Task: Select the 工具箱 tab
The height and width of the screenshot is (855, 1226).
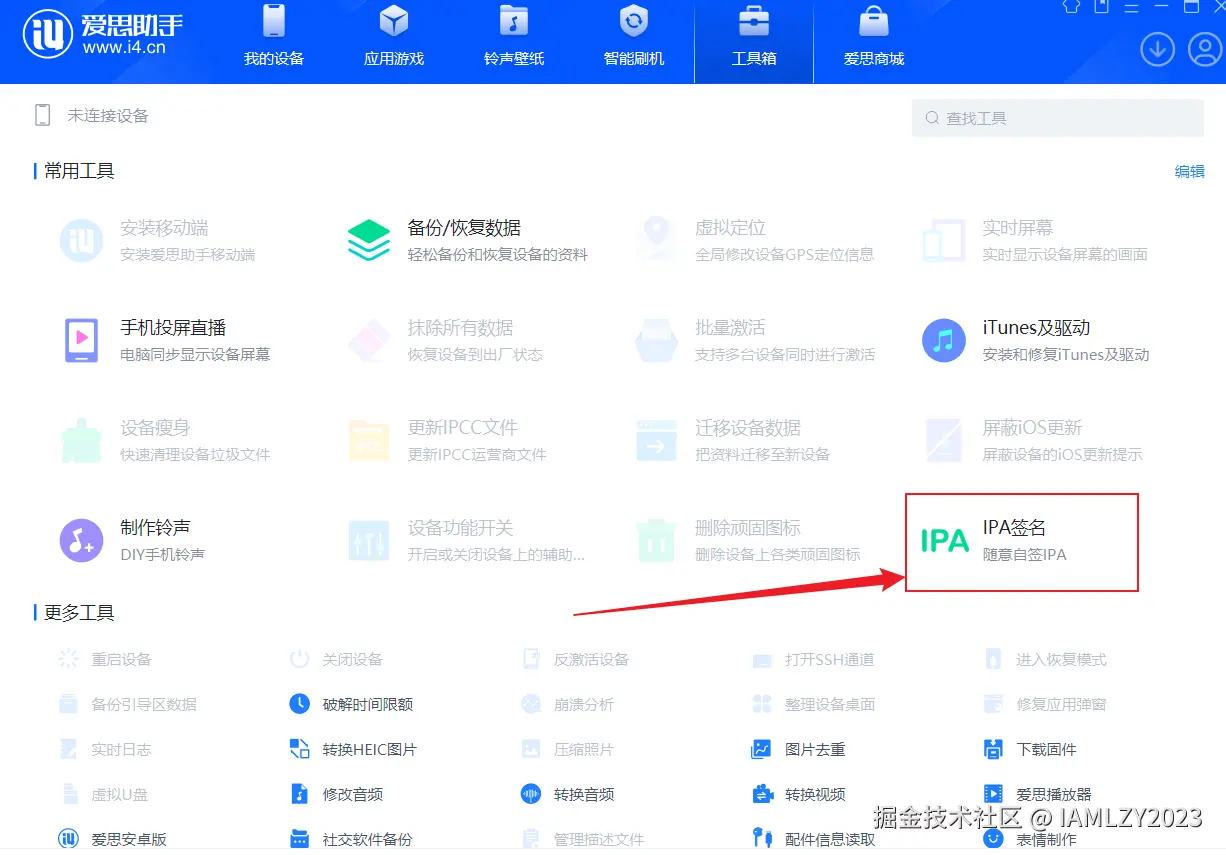Action: click(x=754, y=40)
